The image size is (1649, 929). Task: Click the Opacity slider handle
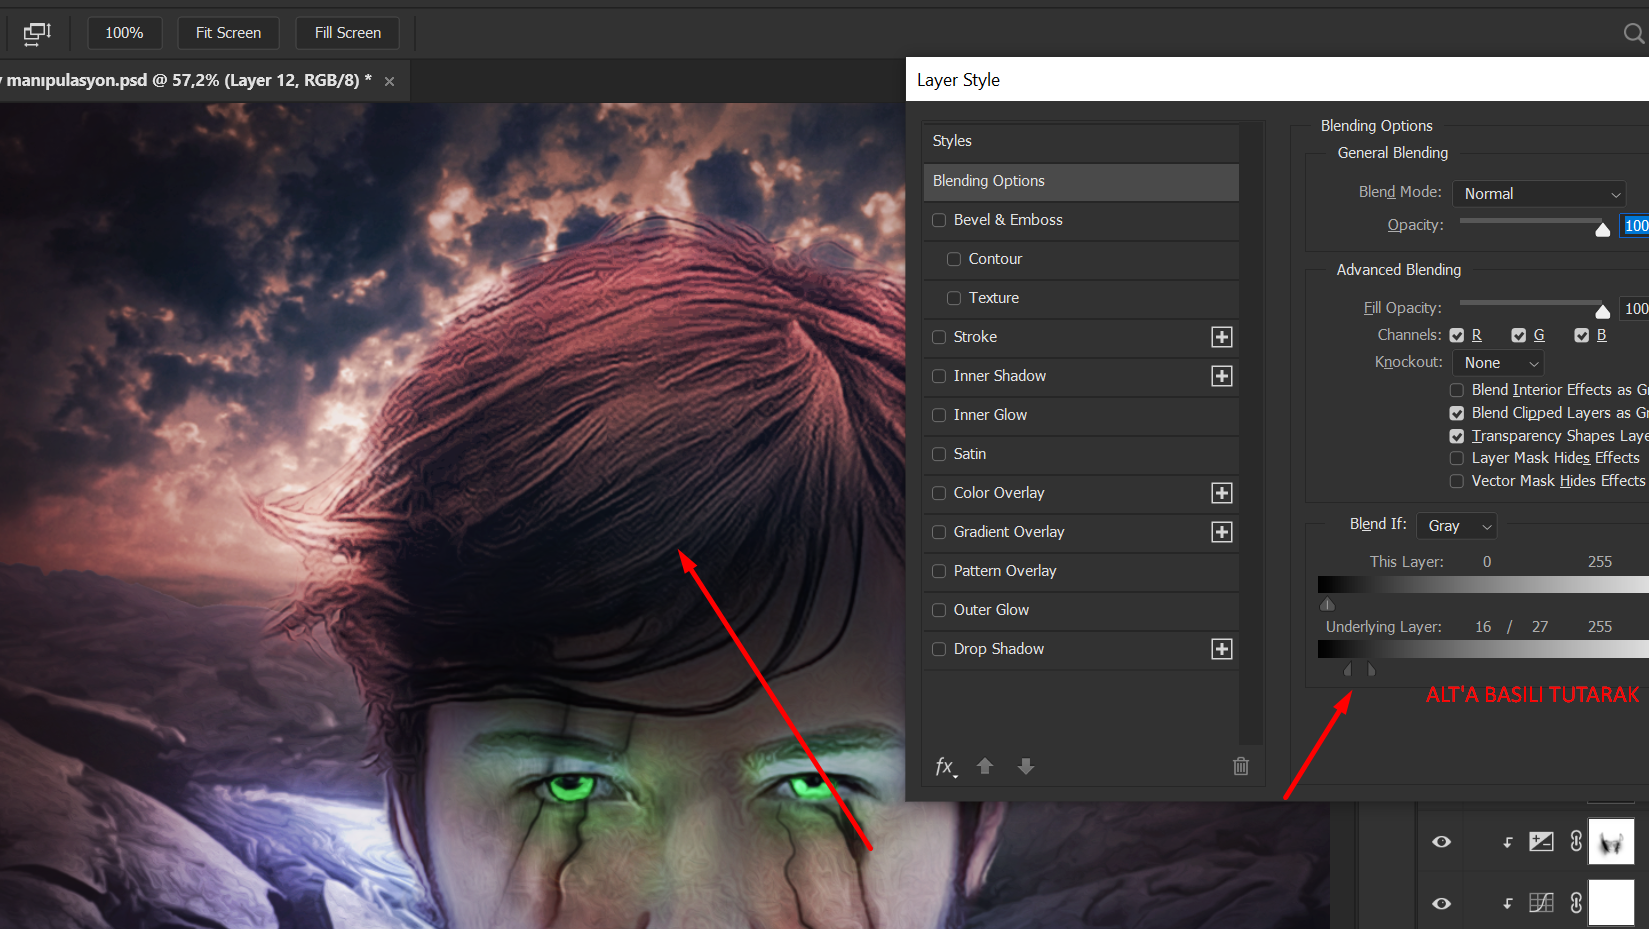[x=1603, y=229]
